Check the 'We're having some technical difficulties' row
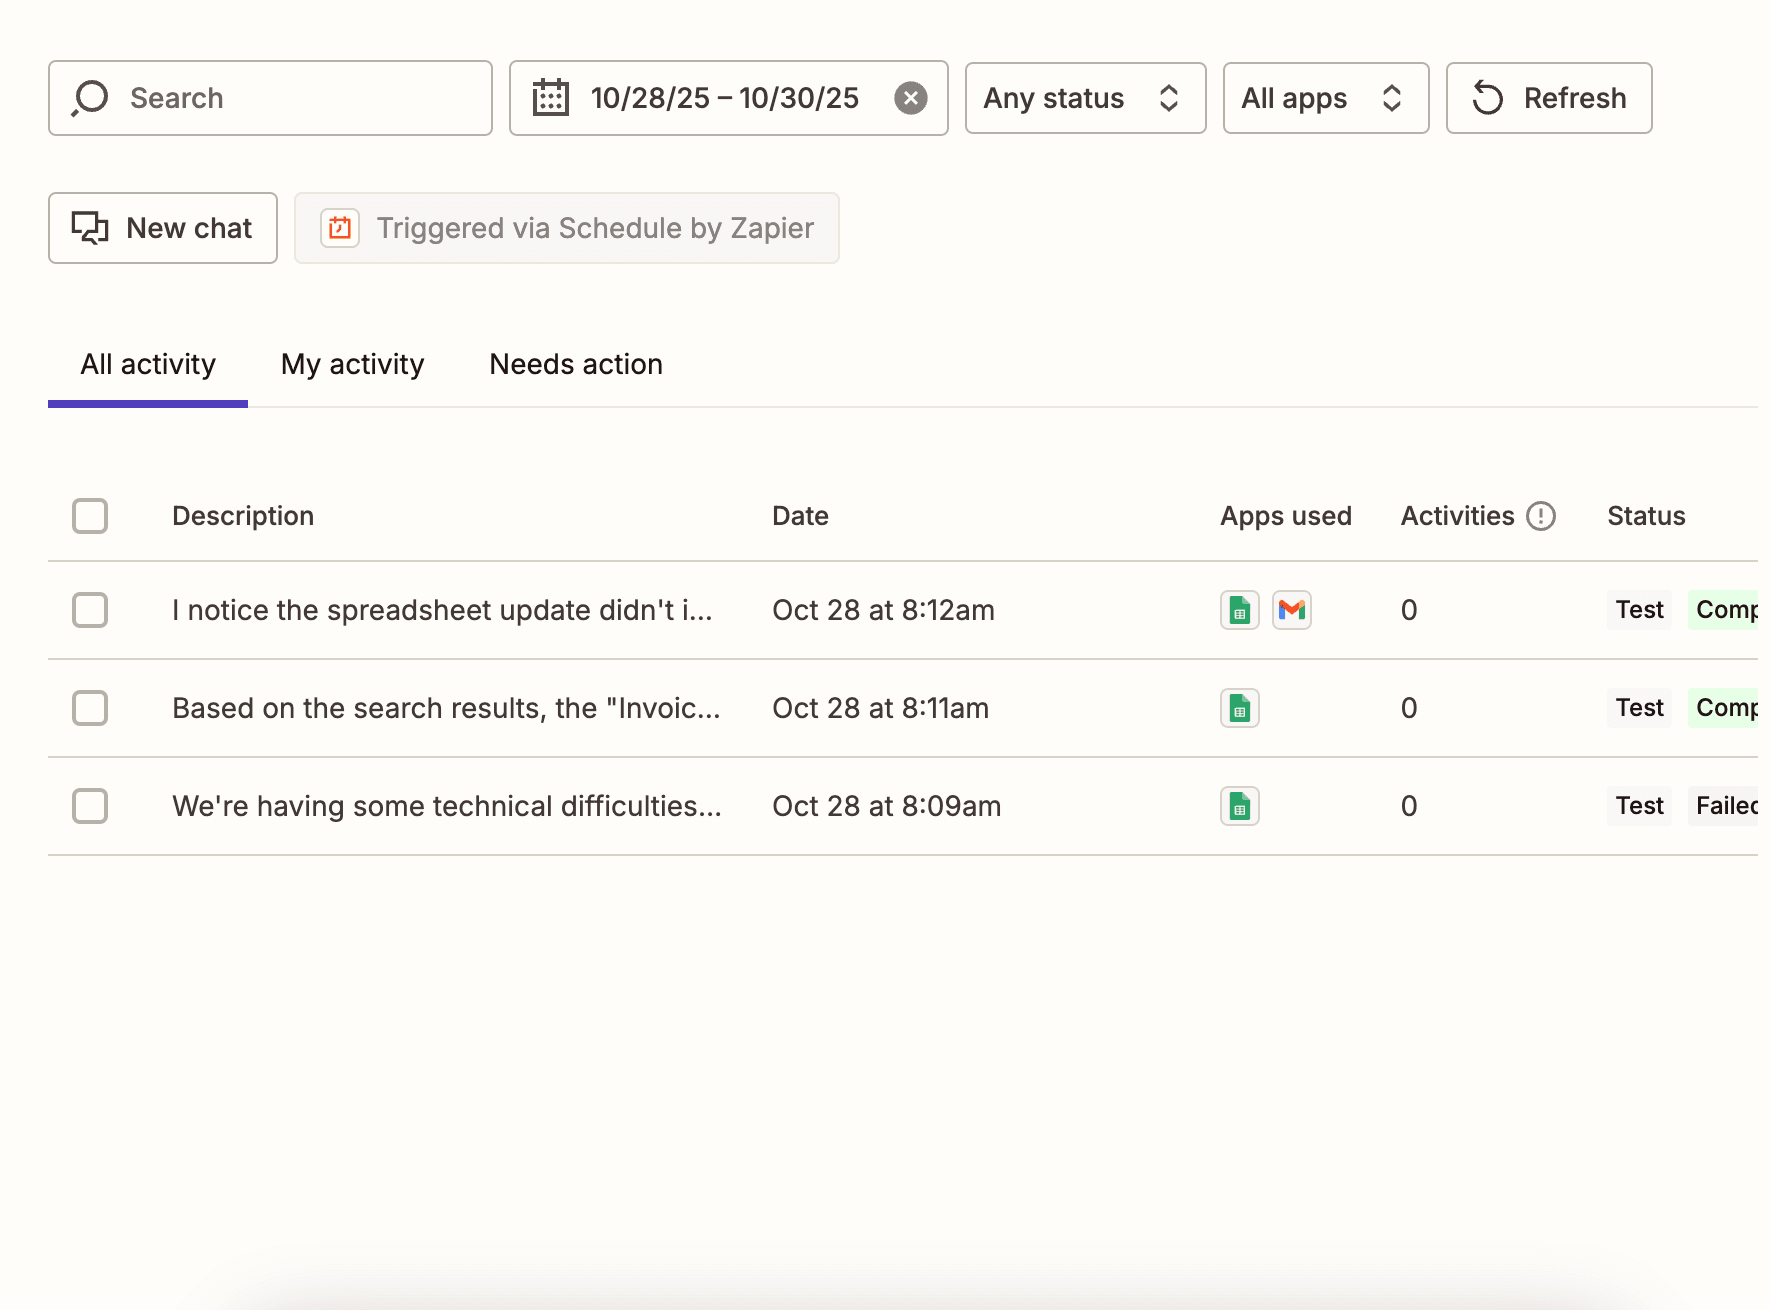 (x=90, y=806)
